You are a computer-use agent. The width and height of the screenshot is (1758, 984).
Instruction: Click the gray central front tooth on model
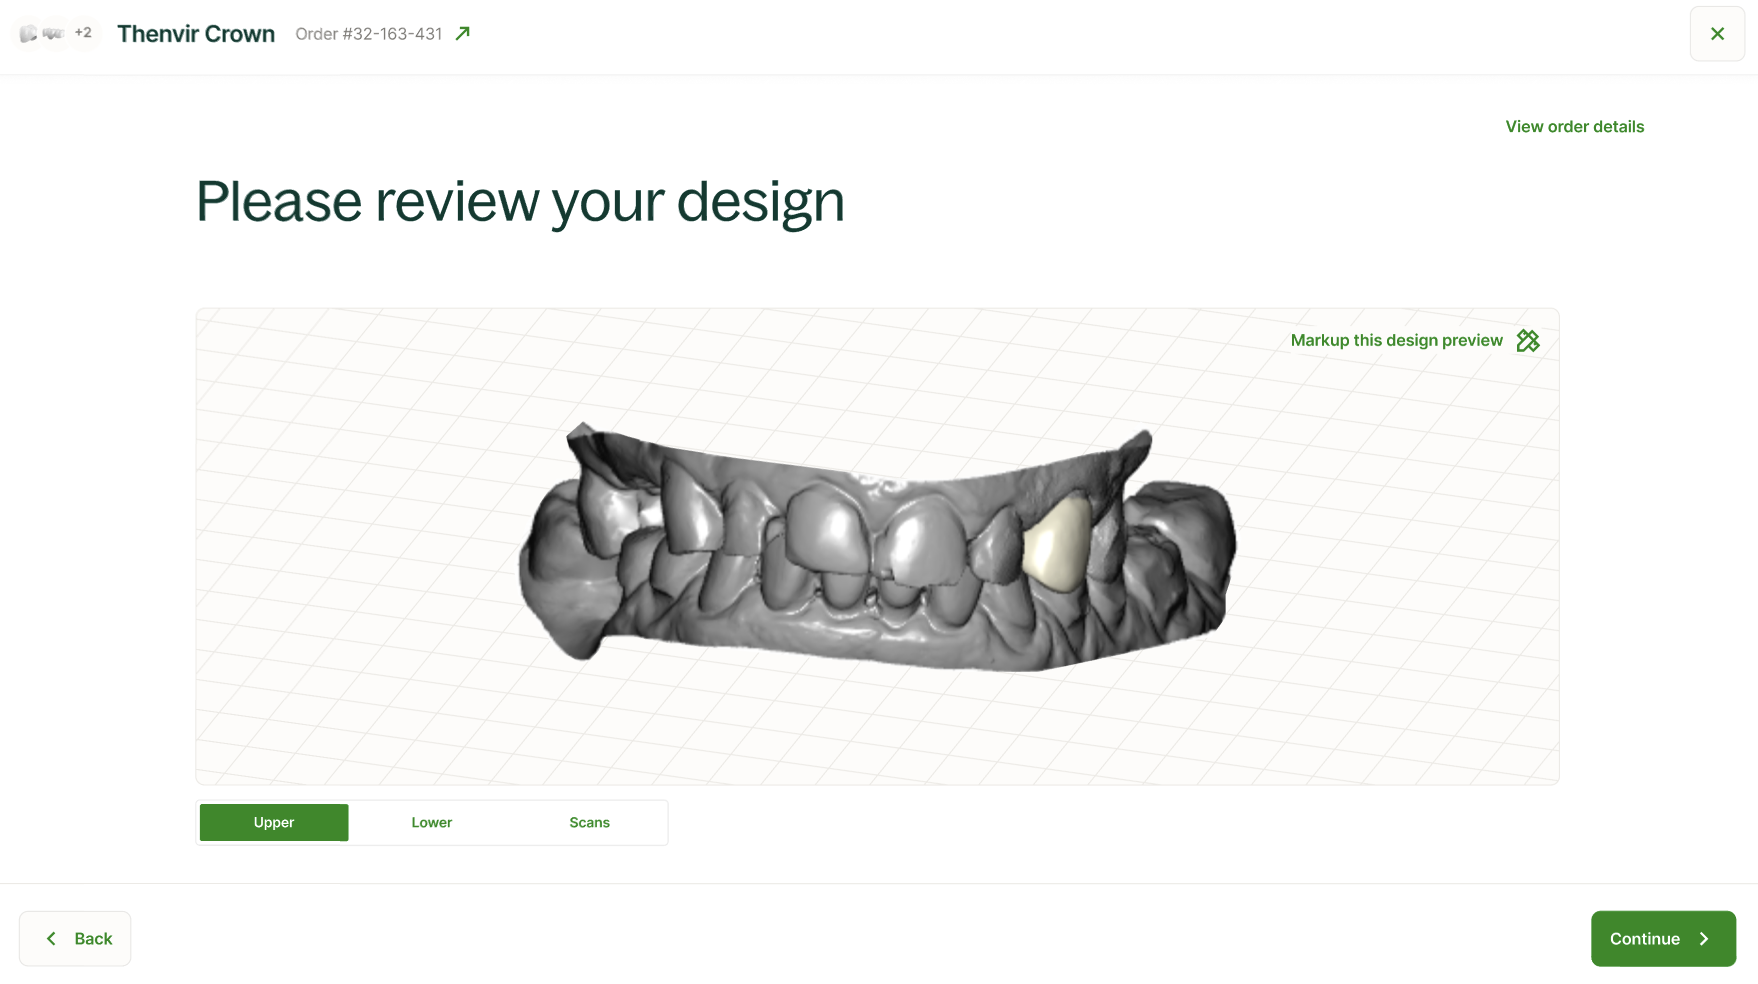coord(825,530)
